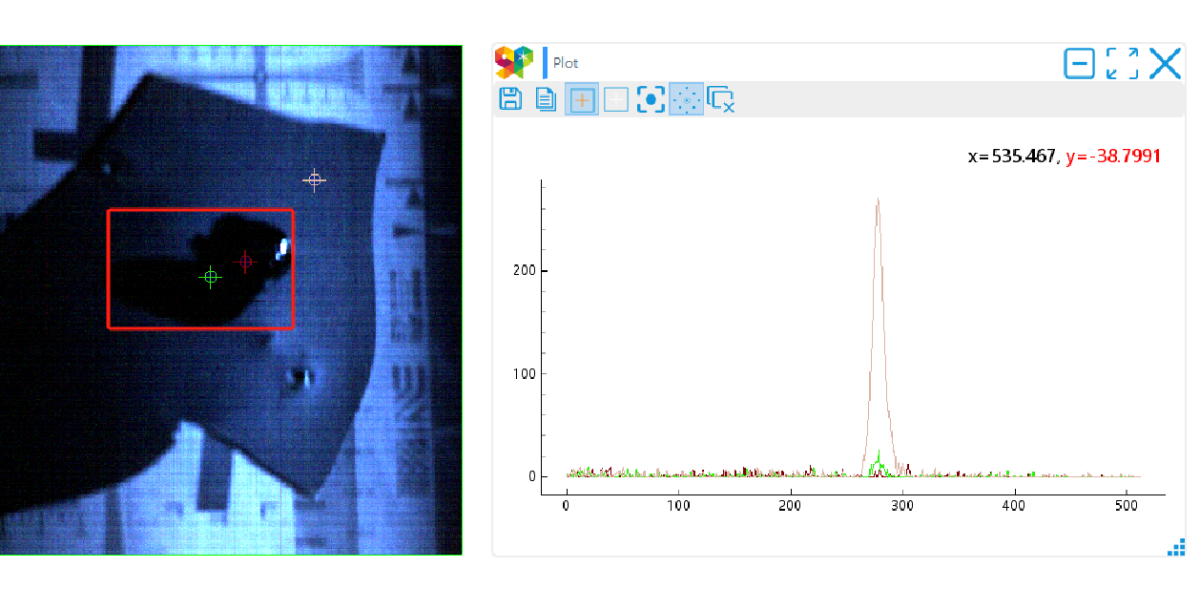The image size is (1200, 589).
Task: Close the Plot panel
Action: point(1165,64)
